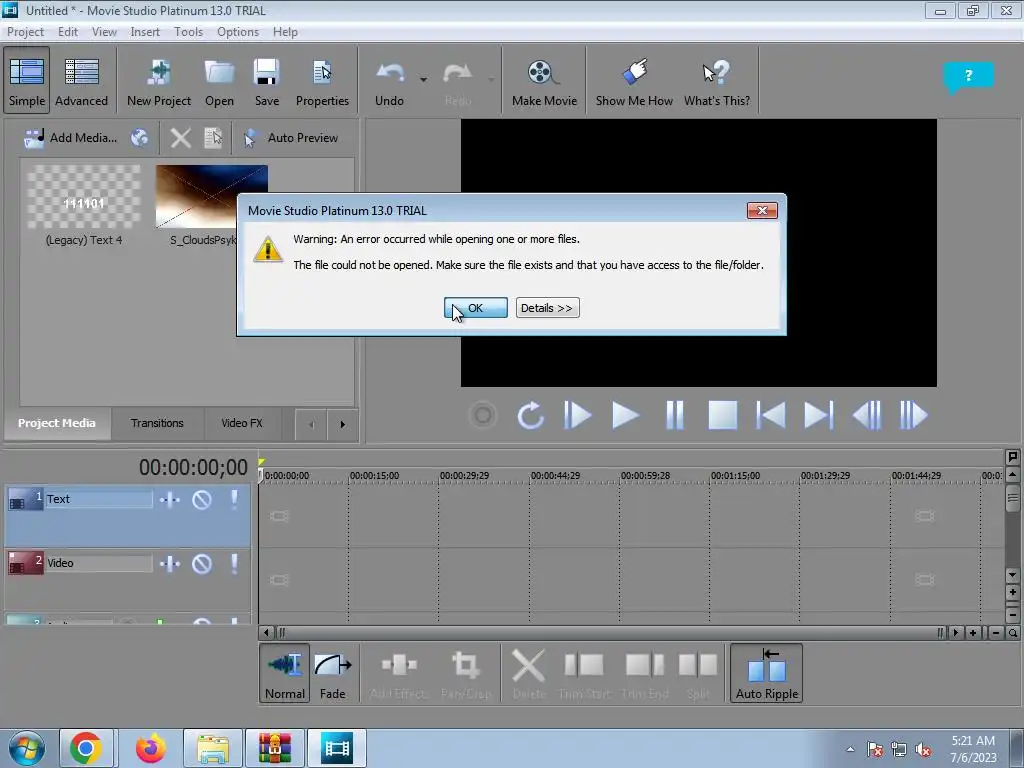The height and width of the screenshot is (768, 1024).
Task: Click the yellow timeline cursor marker
Action: pos(261,462)
